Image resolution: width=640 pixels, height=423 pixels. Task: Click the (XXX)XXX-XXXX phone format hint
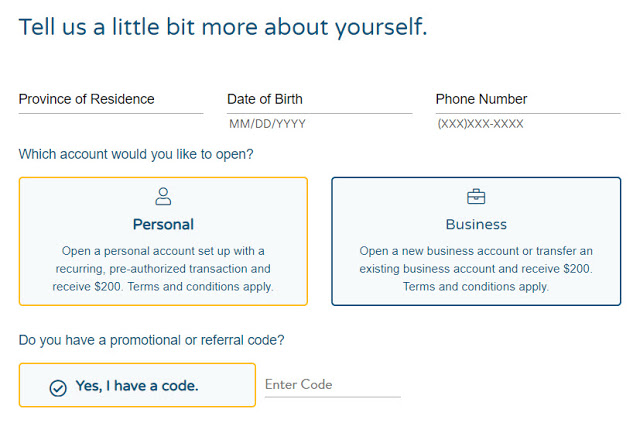(480, 125)
